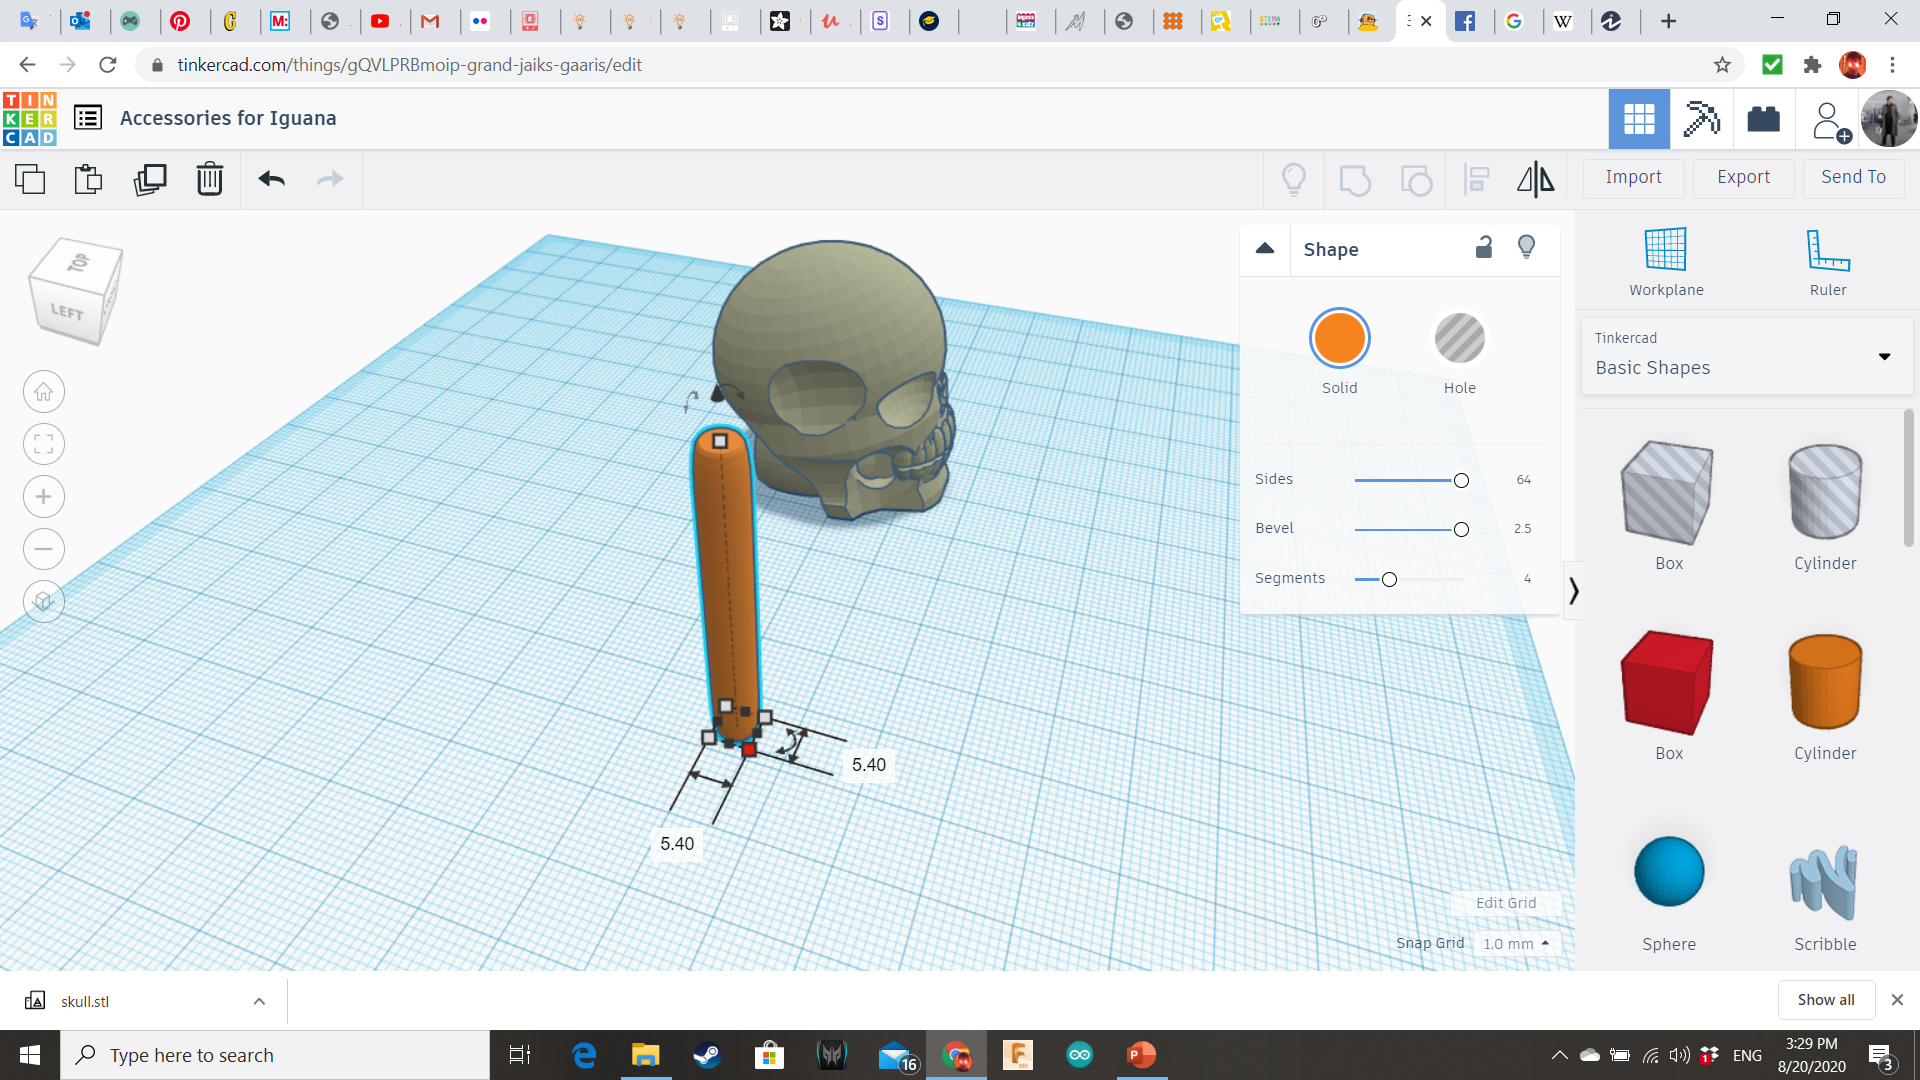Invite a collaborator with add-person icon

1831,121
